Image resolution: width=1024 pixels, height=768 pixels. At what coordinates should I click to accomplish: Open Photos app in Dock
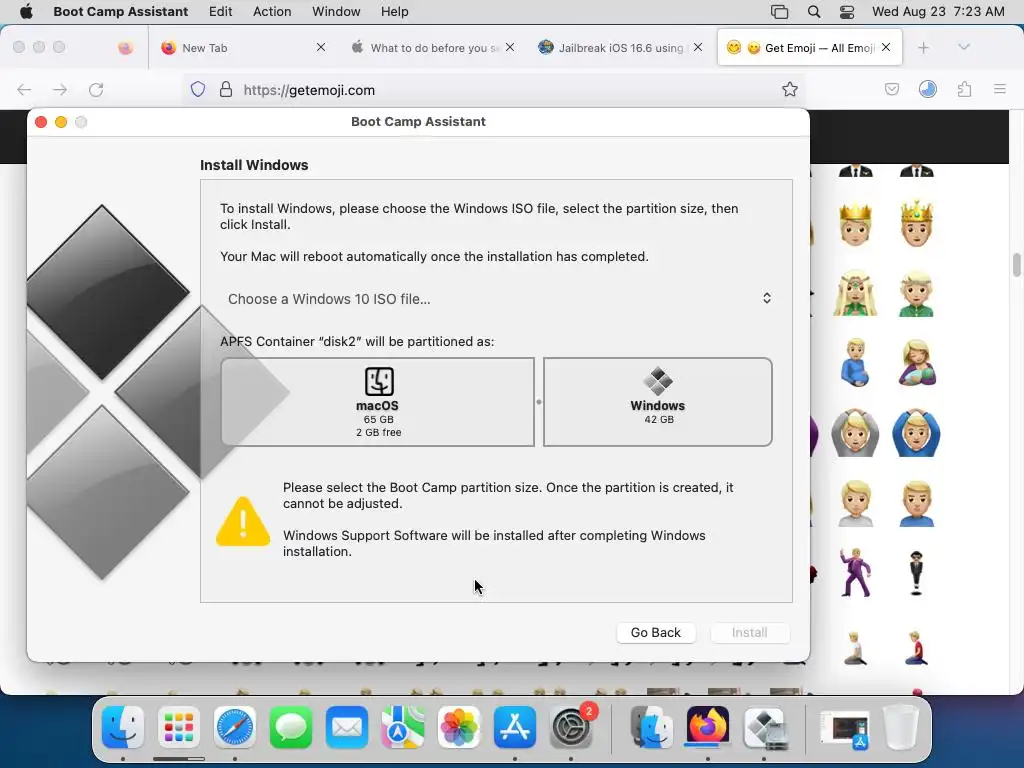tap(458, 727)
